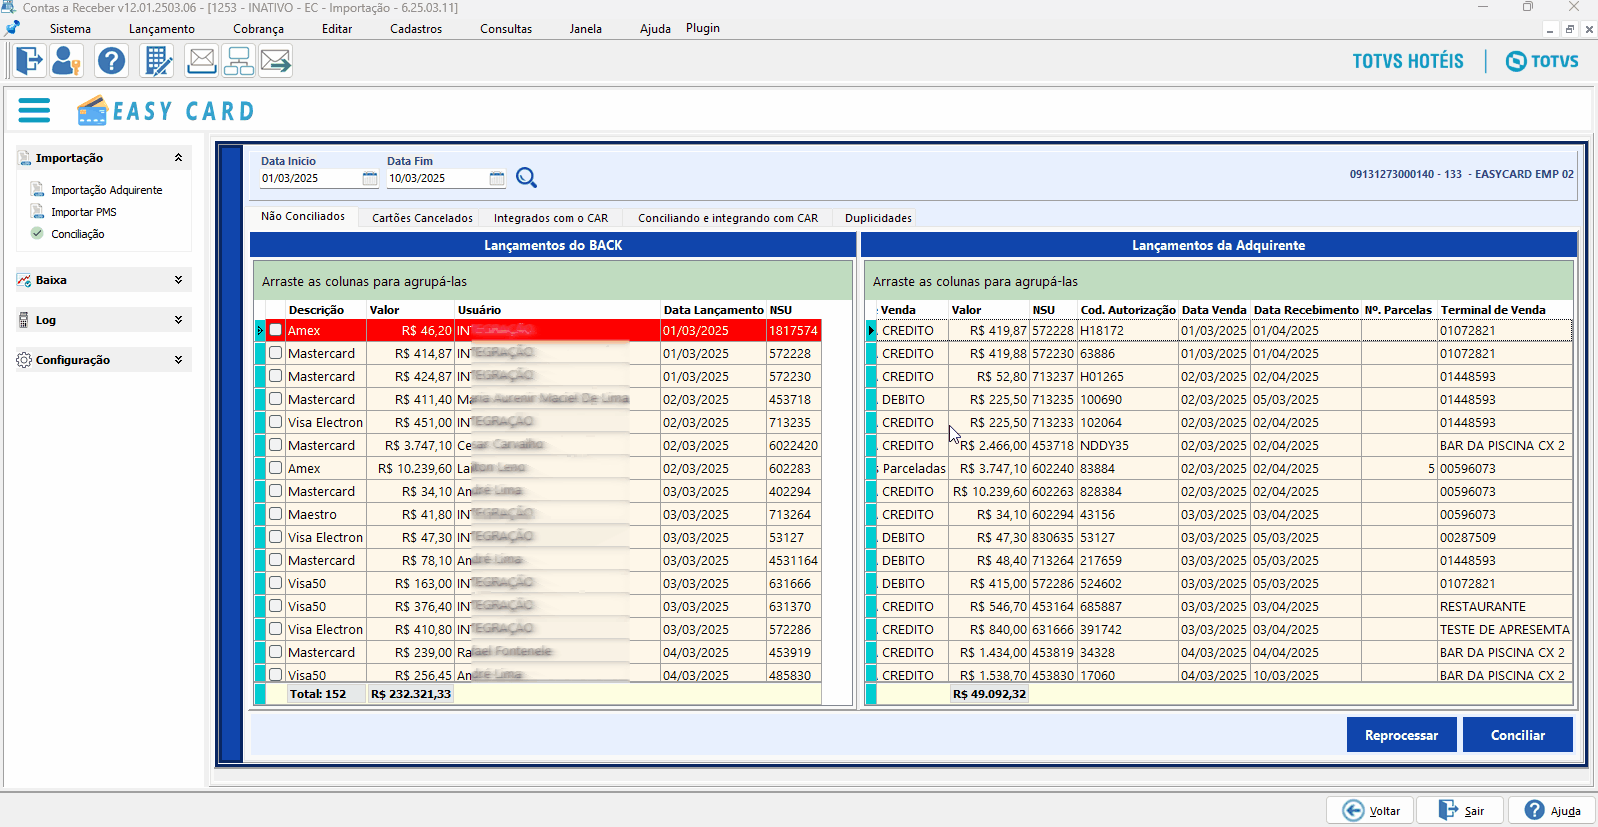Click the Data Fim date field

(x=437, y=179)
